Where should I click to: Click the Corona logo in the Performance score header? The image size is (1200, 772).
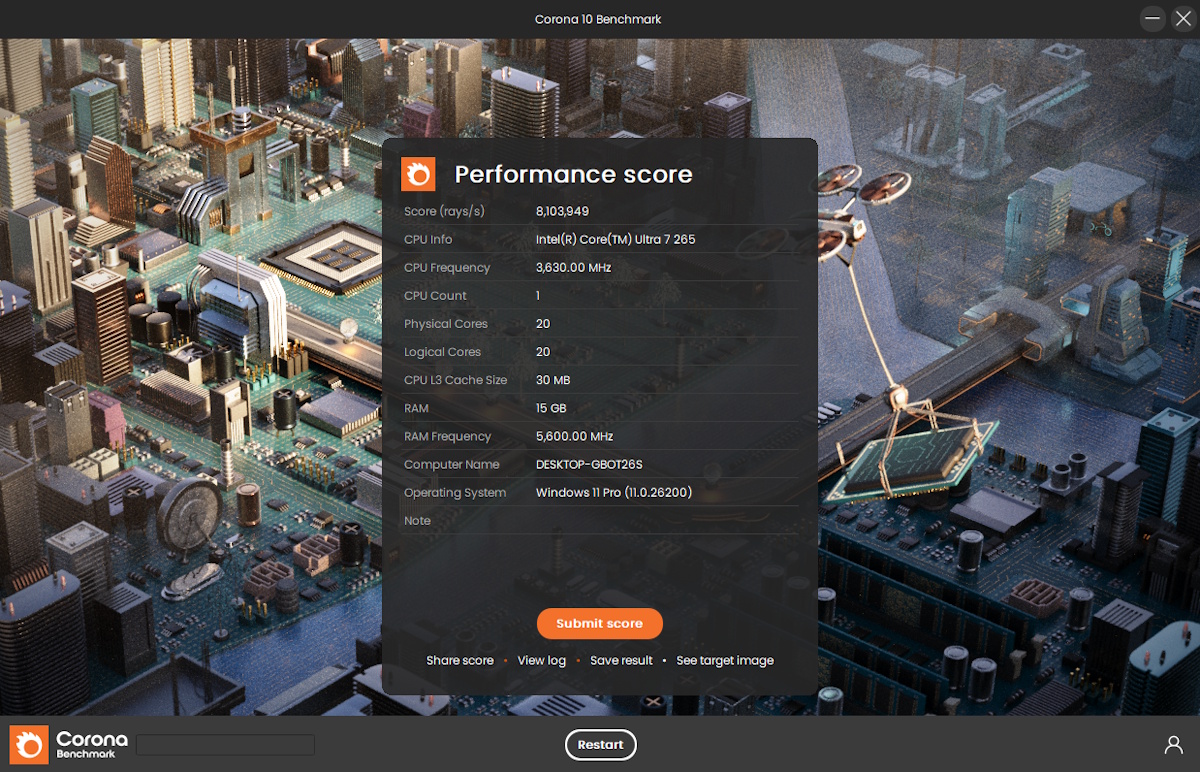(x=418, y=174)
